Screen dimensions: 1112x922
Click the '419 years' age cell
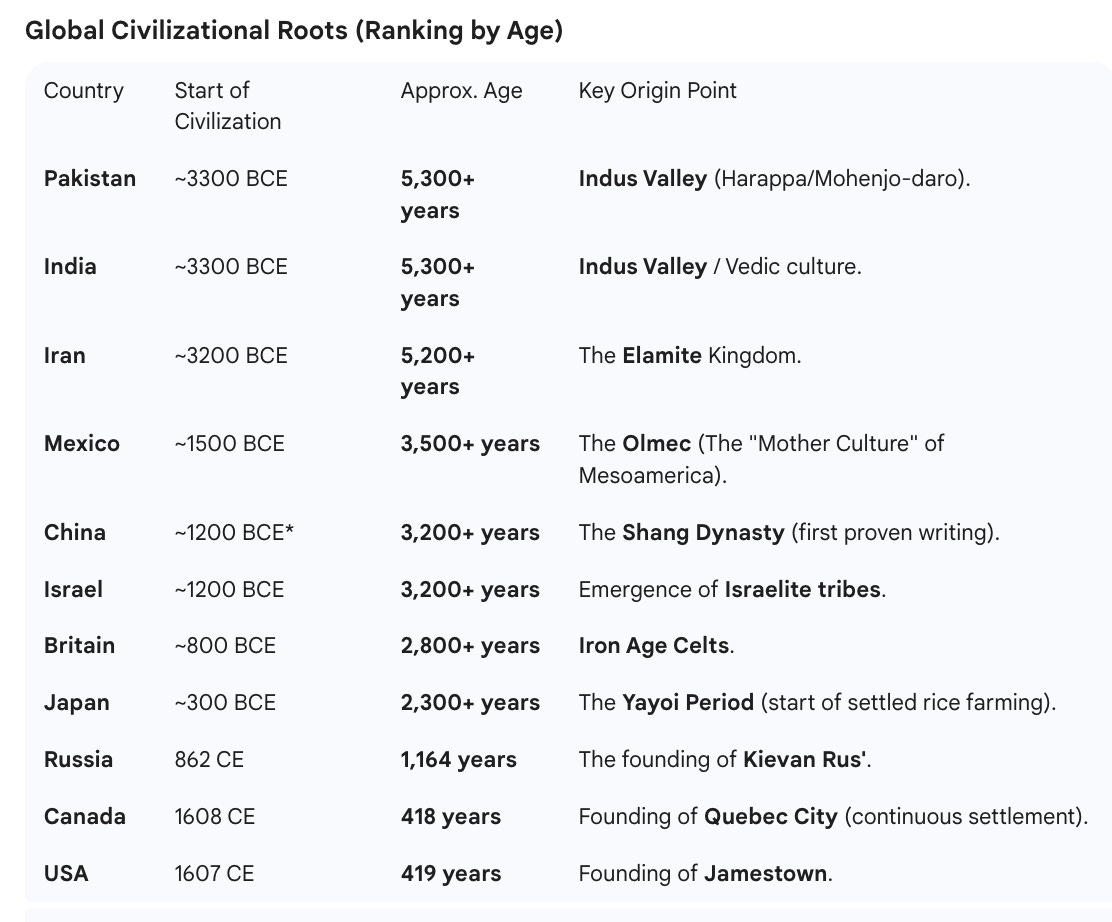tap(451, 873)
